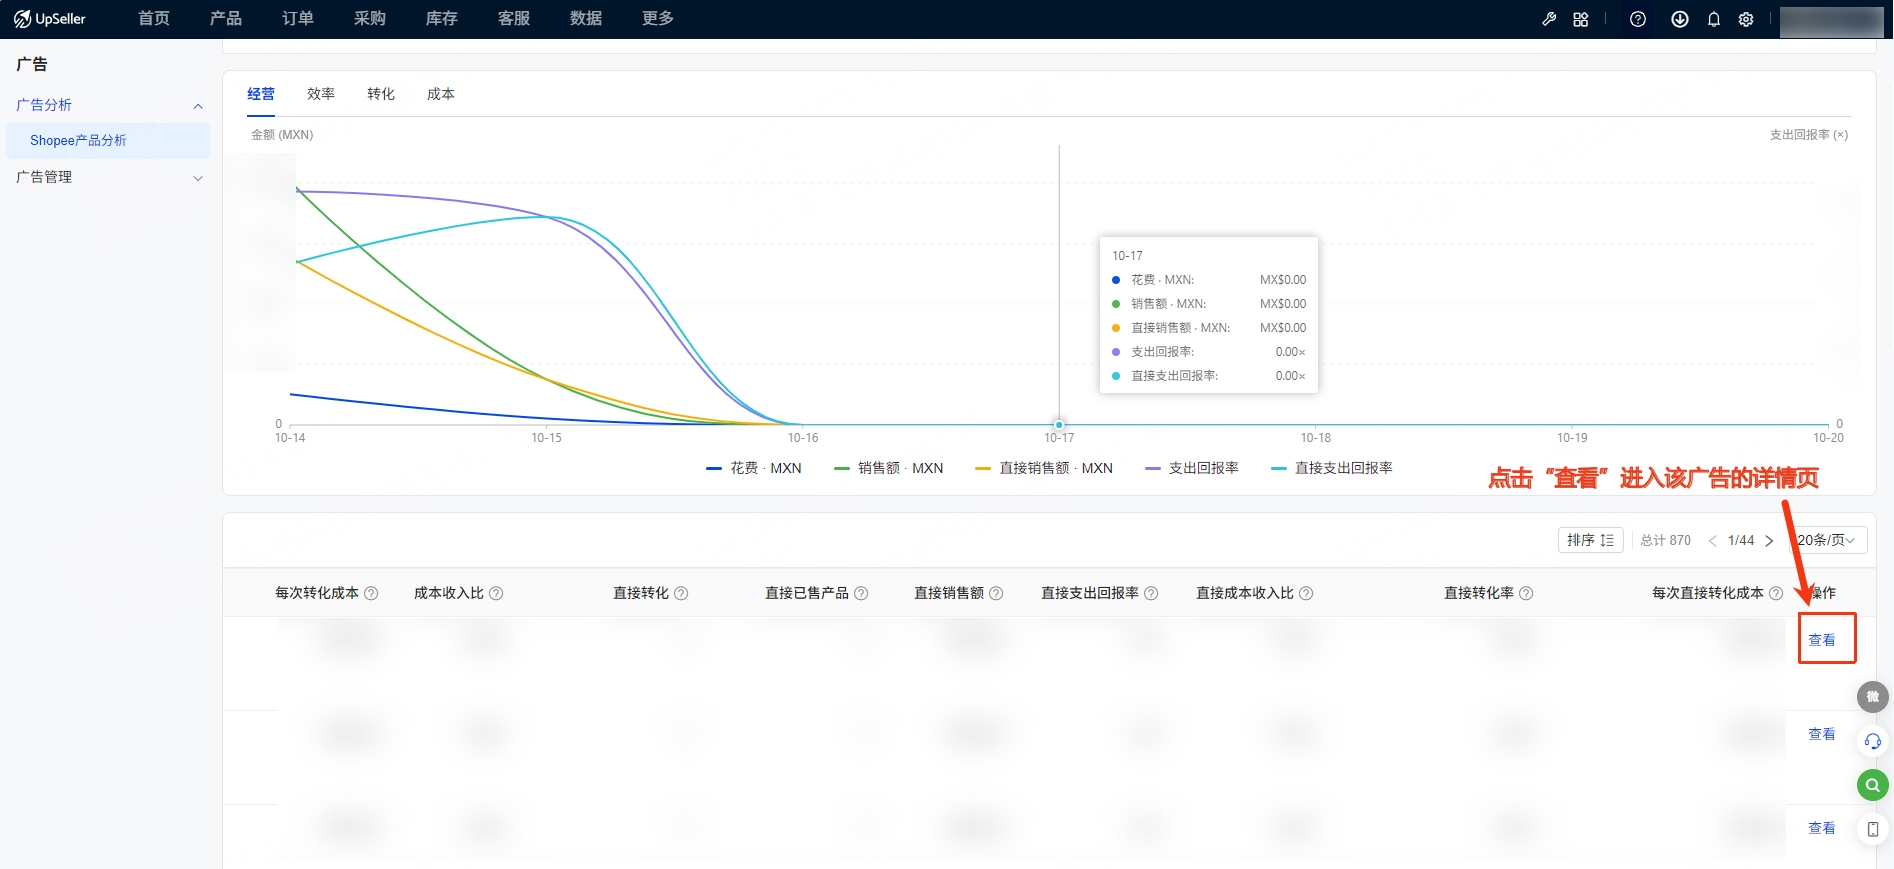
Task: Open the 订单 menu in top navigation
Action: (298, 19)
